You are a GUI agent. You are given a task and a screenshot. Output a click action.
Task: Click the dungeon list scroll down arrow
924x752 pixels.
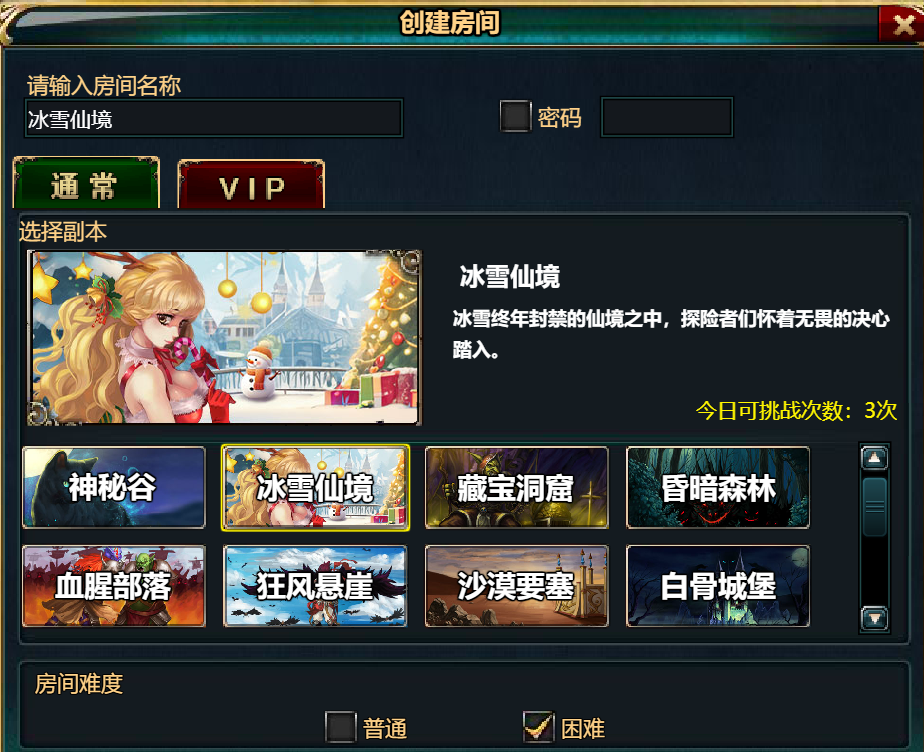874,618
